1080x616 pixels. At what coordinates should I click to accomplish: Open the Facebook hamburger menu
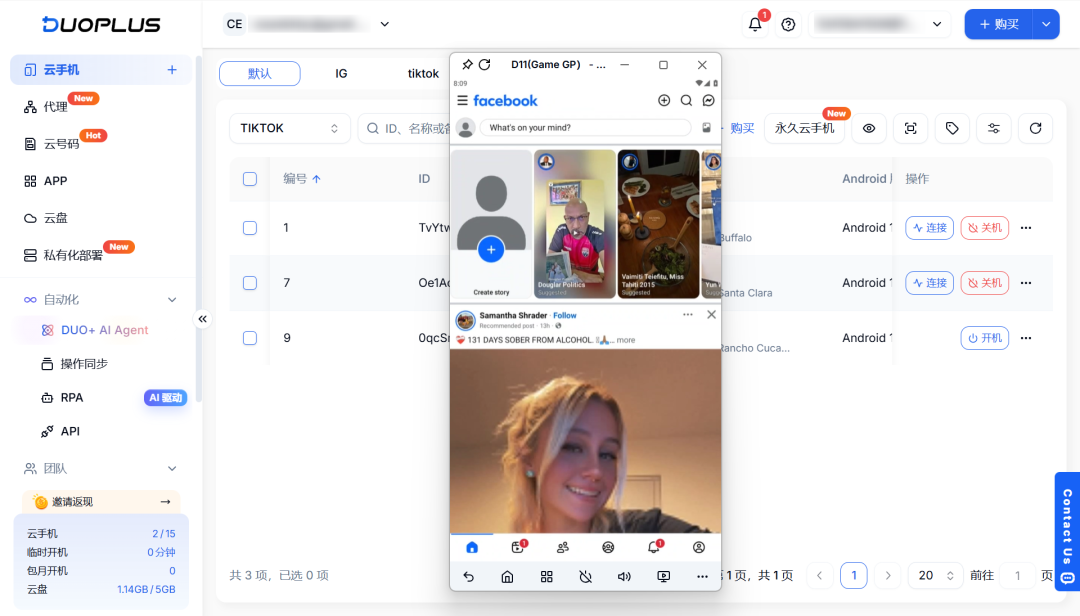462,101
